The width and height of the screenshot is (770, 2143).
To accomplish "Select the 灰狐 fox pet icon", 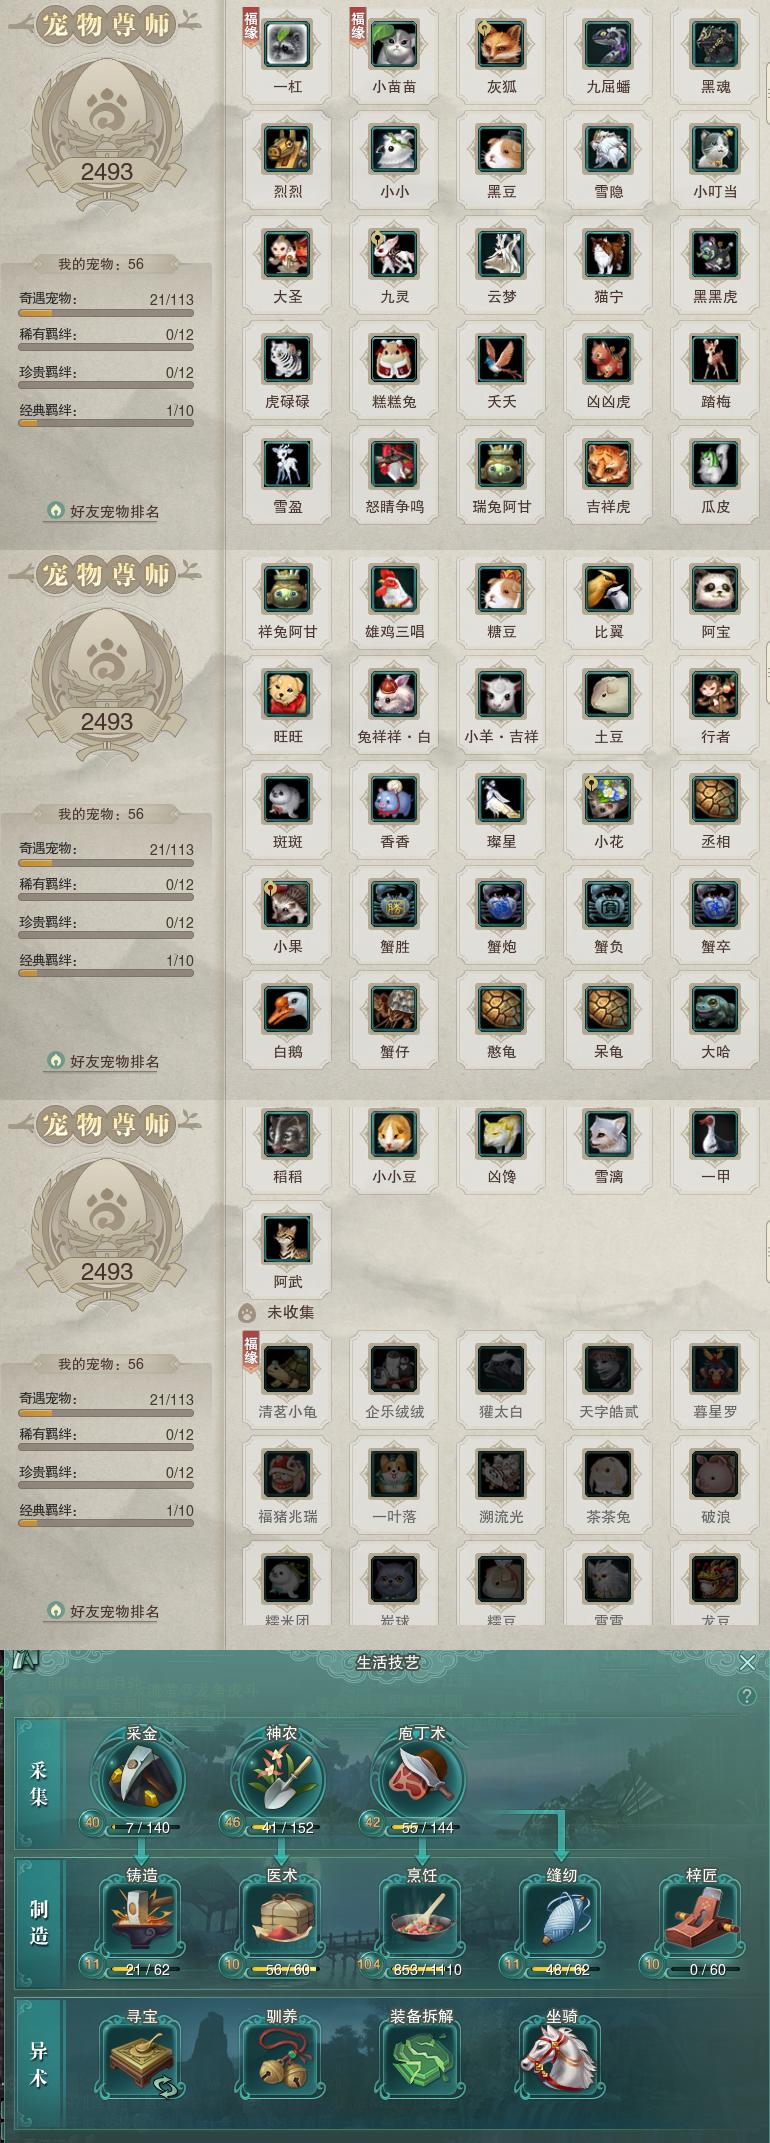I will (501, 45).
